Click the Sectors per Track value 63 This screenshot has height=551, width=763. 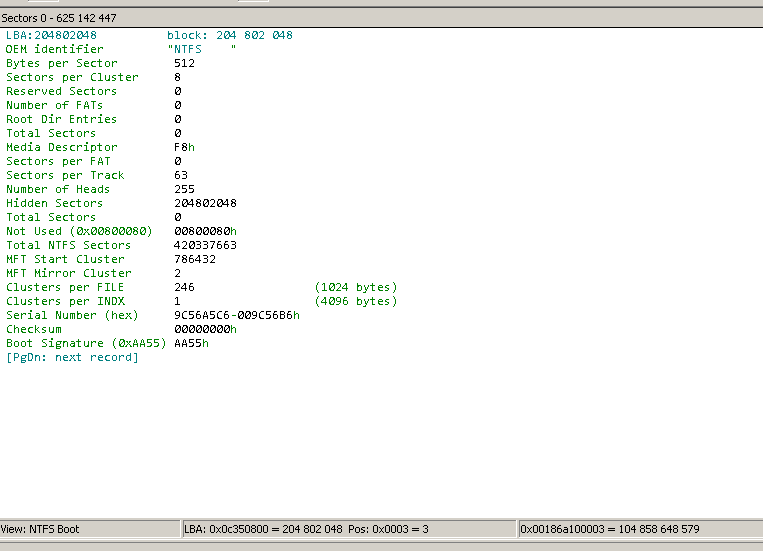pos(181,175)
